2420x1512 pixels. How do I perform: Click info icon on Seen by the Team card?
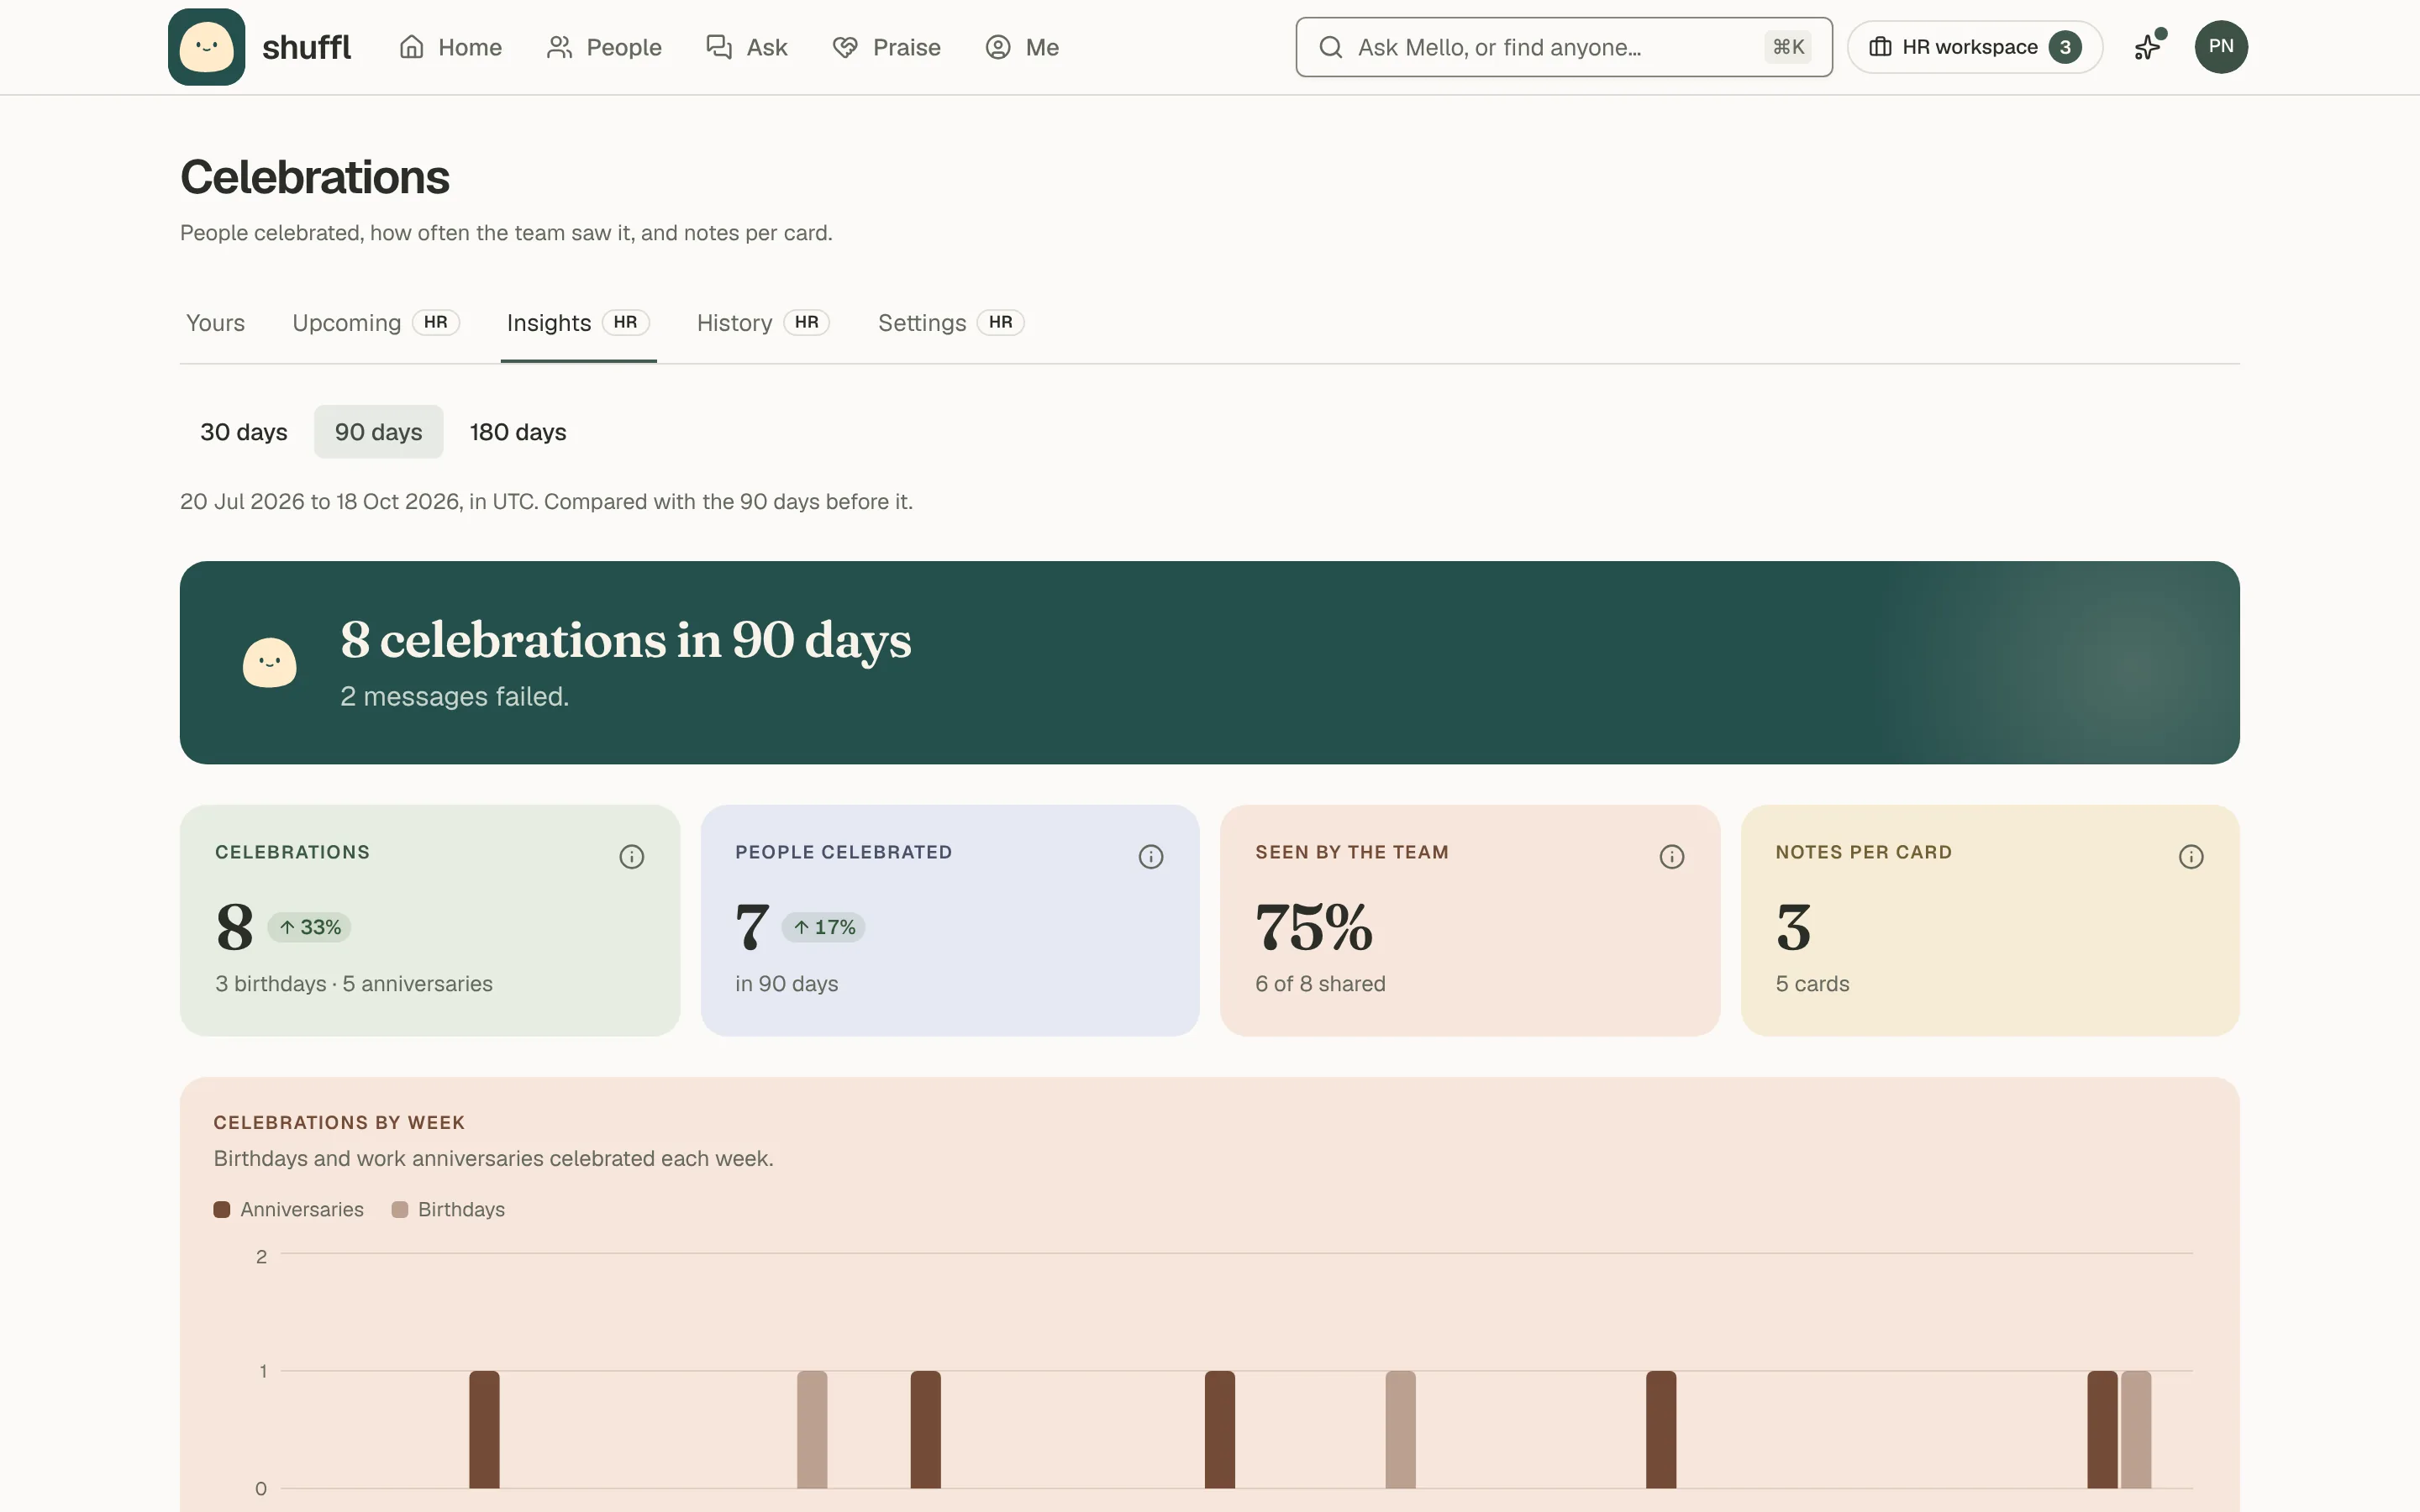point(1672,857)
